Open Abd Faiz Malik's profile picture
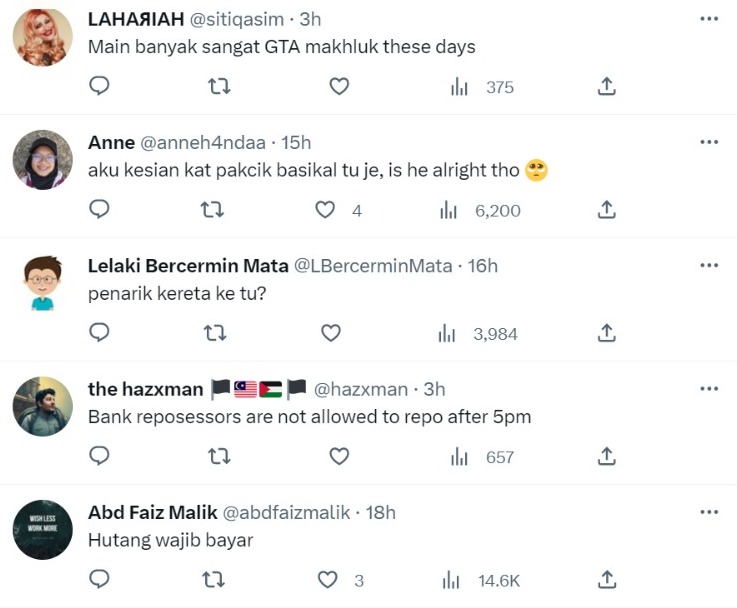The image size is (737, 608). coord(42,529)
